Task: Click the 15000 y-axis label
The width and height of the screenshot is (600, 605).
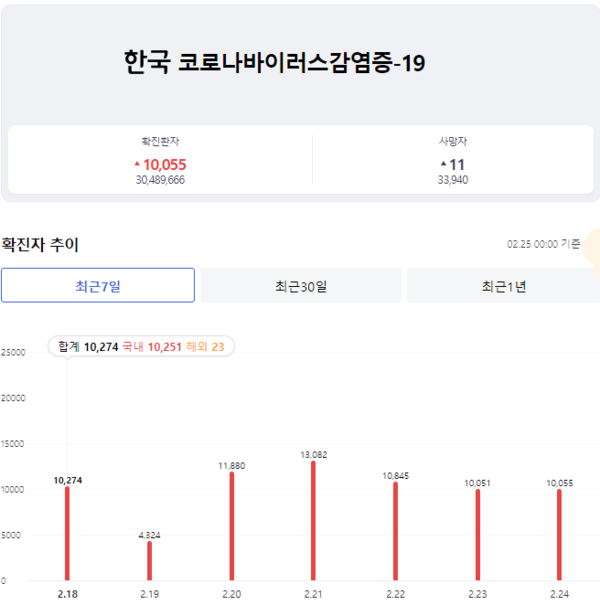Action: [13, 444]
